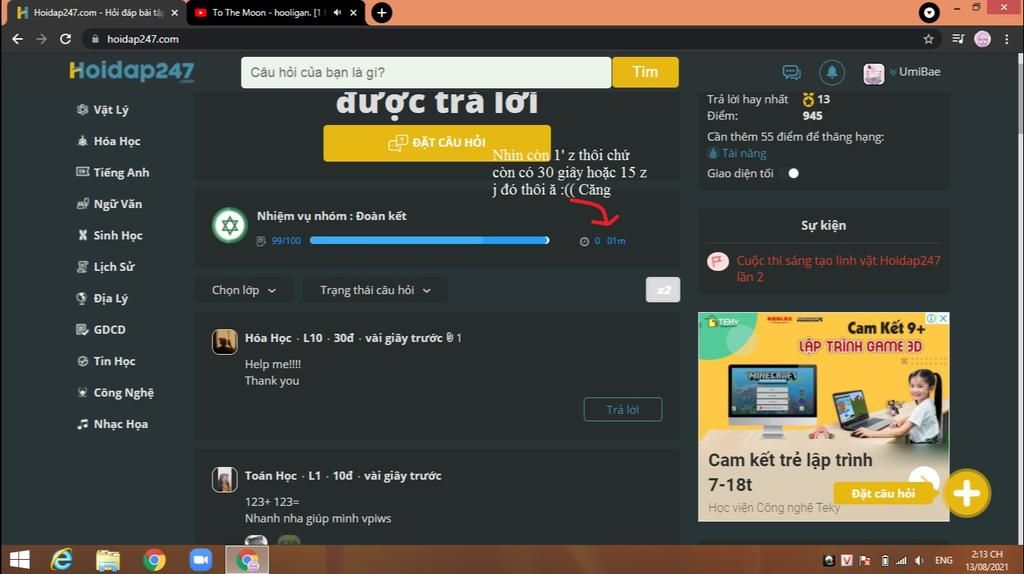Viewport: 1024px width, 574px height.
Task: Open the Chrome menu
Action: 1006,39
